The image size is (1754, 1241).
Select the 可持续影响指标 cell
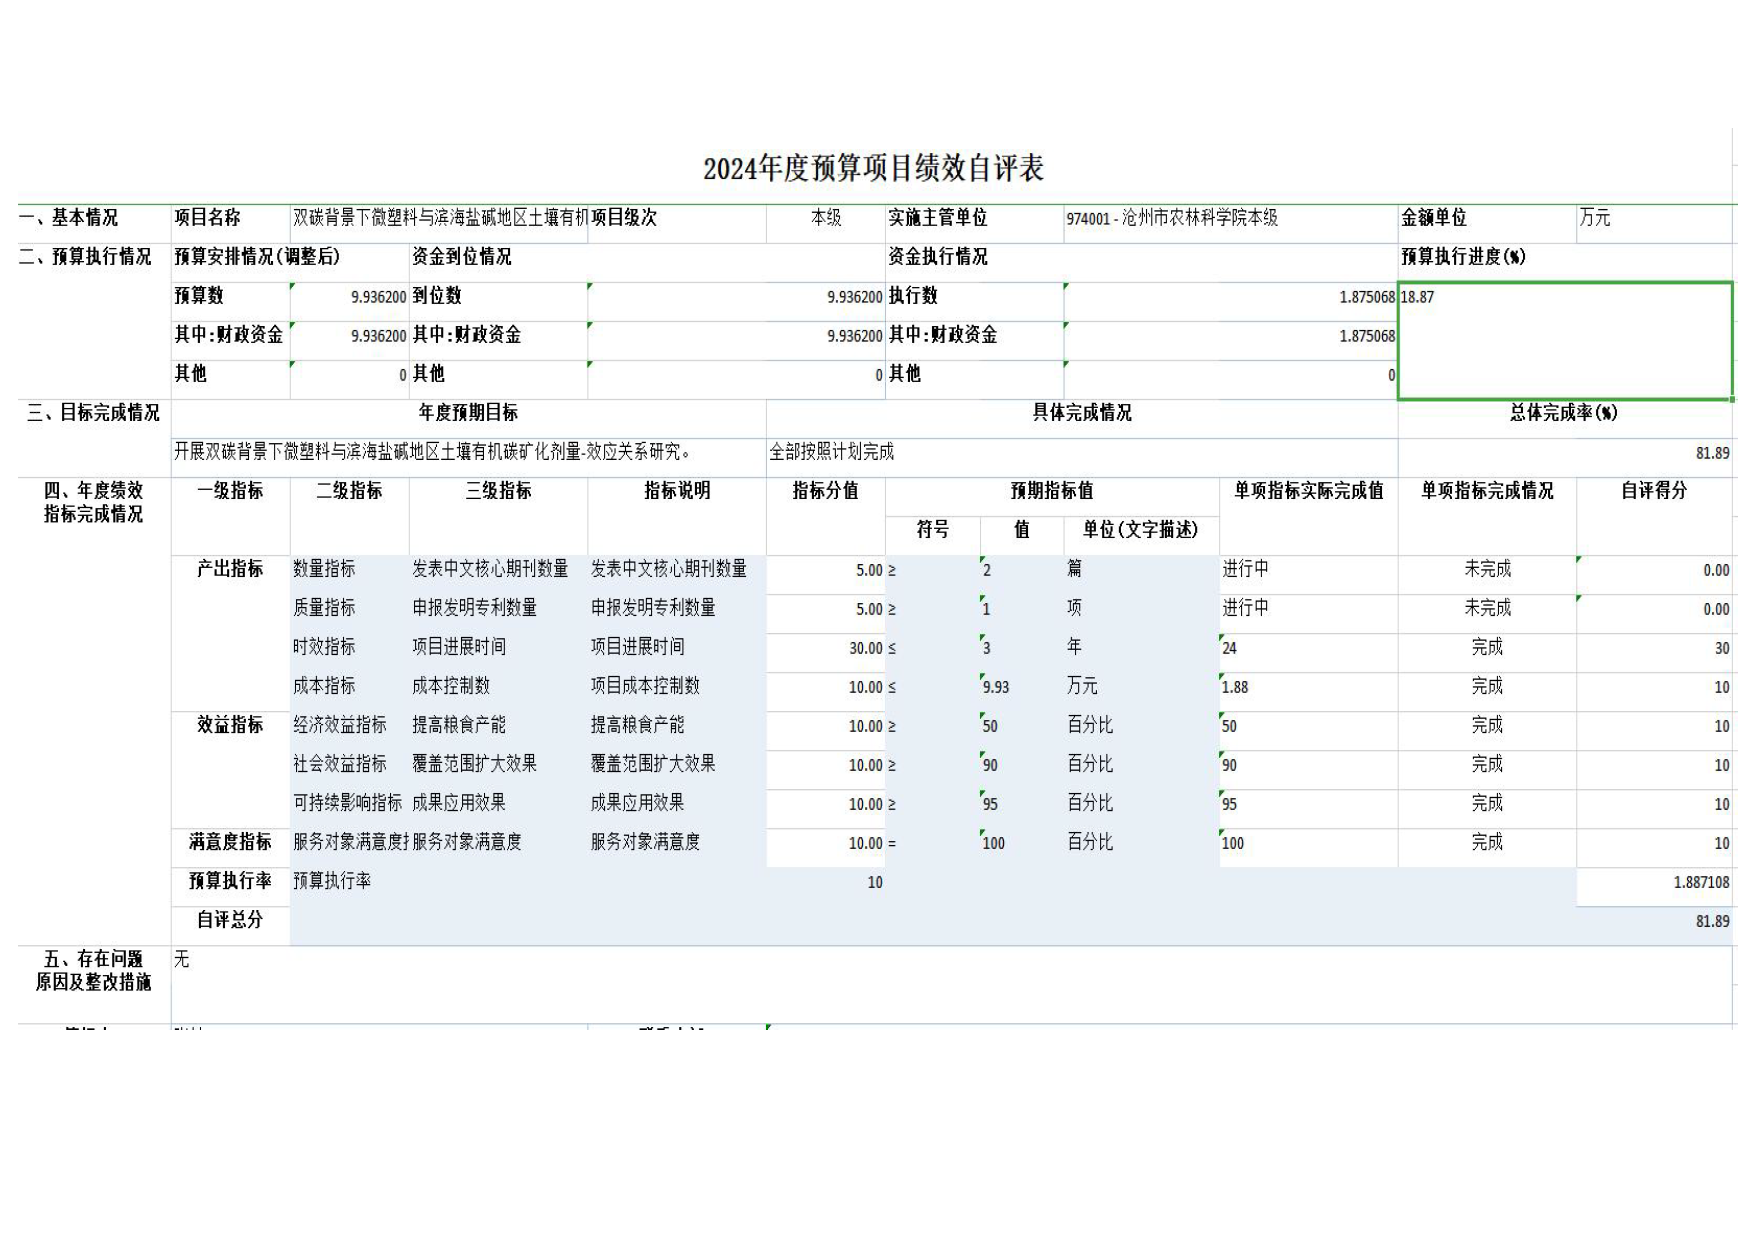(x=348, y=803)
